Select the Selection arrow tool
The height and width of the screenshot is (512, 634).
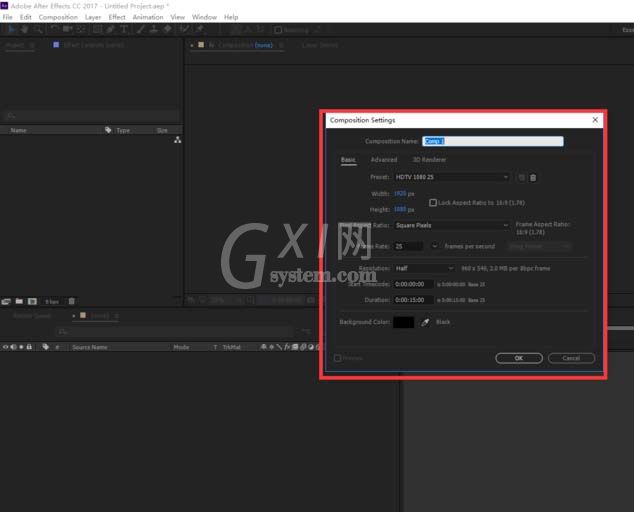tap(12, 29)
